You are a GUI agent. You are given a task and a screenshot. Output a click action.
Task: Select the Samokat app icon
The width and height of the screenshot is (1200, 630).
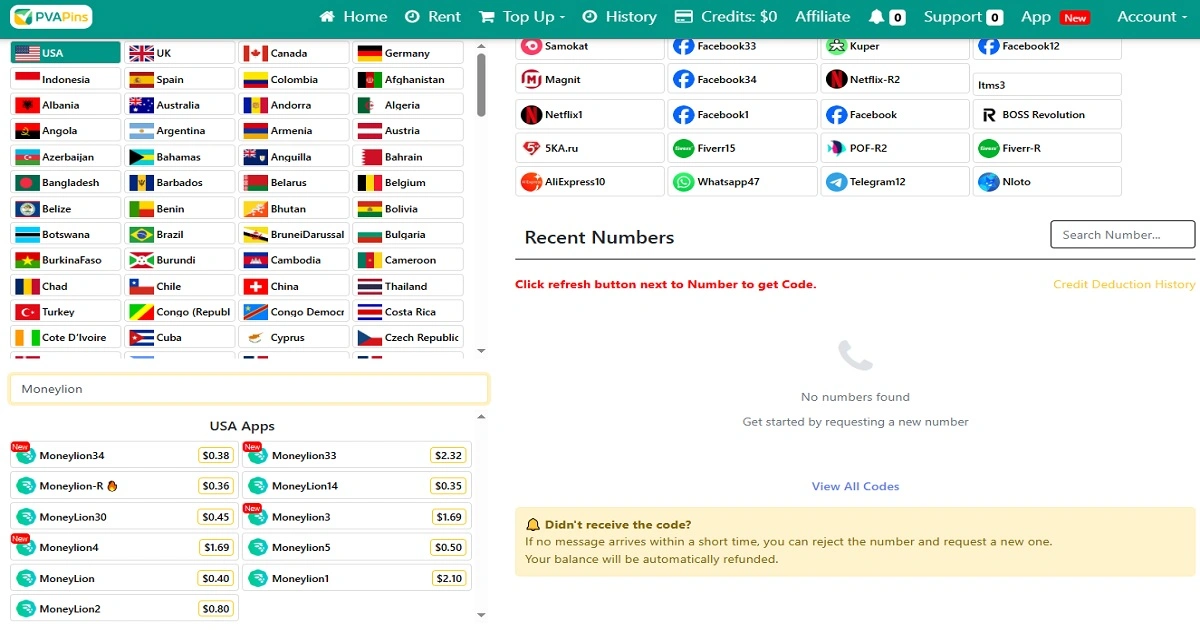click(x=531, y=46)
